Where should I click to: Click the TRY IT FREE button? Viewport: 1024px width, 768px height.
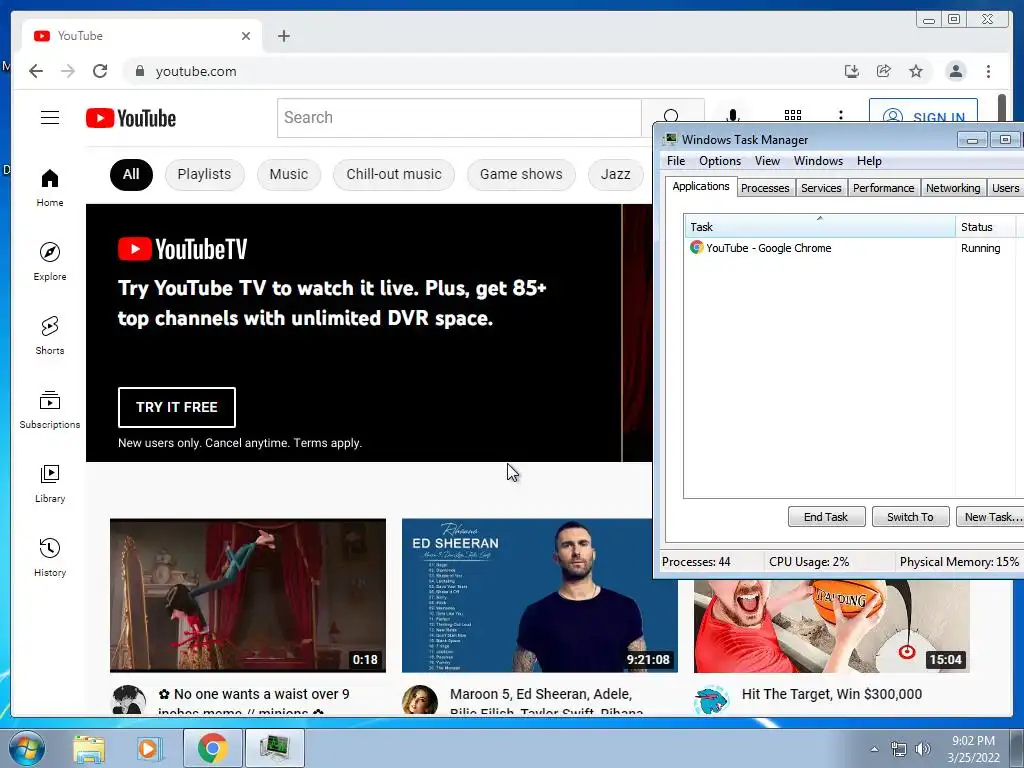(176, 407)
